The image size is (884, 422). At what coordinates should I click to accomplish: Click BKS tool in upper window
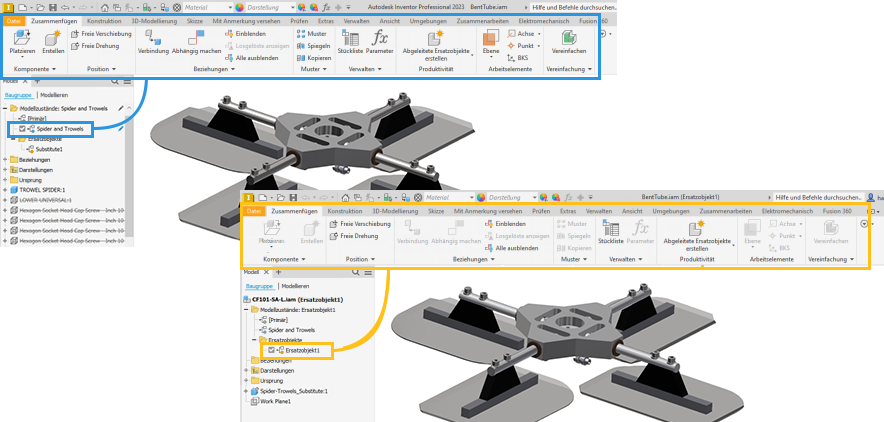click(518, 58)
